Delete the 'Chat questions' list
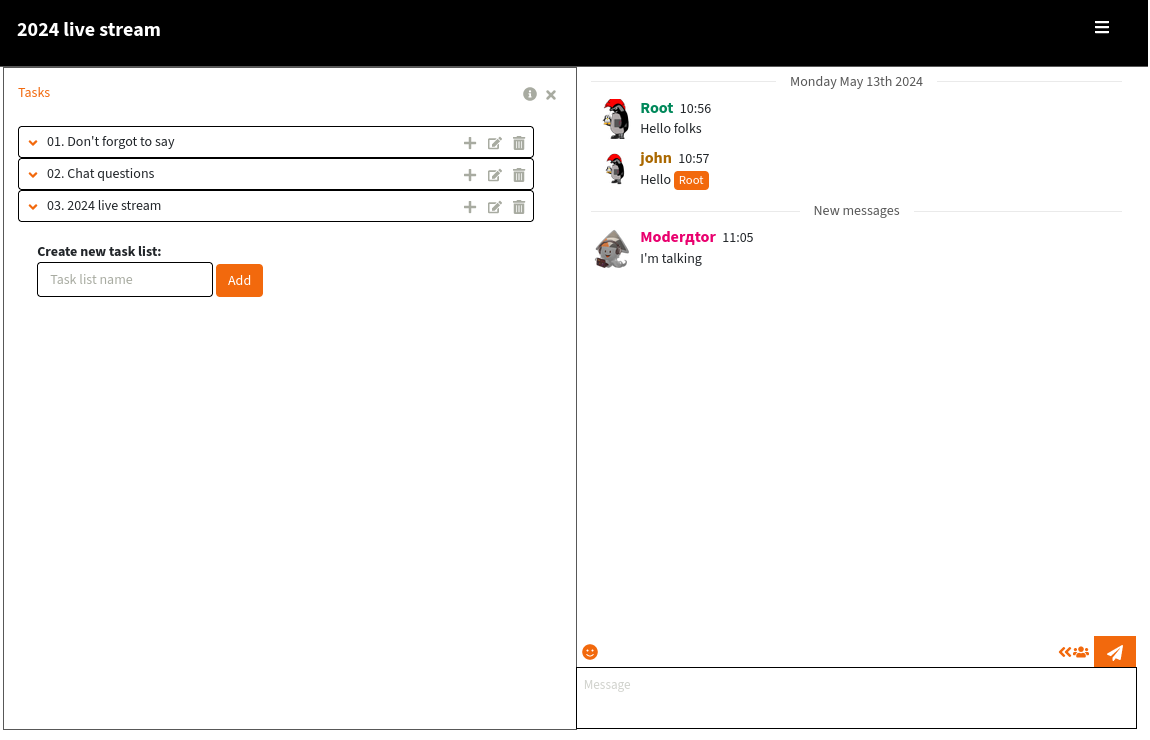 coord(519,175)
